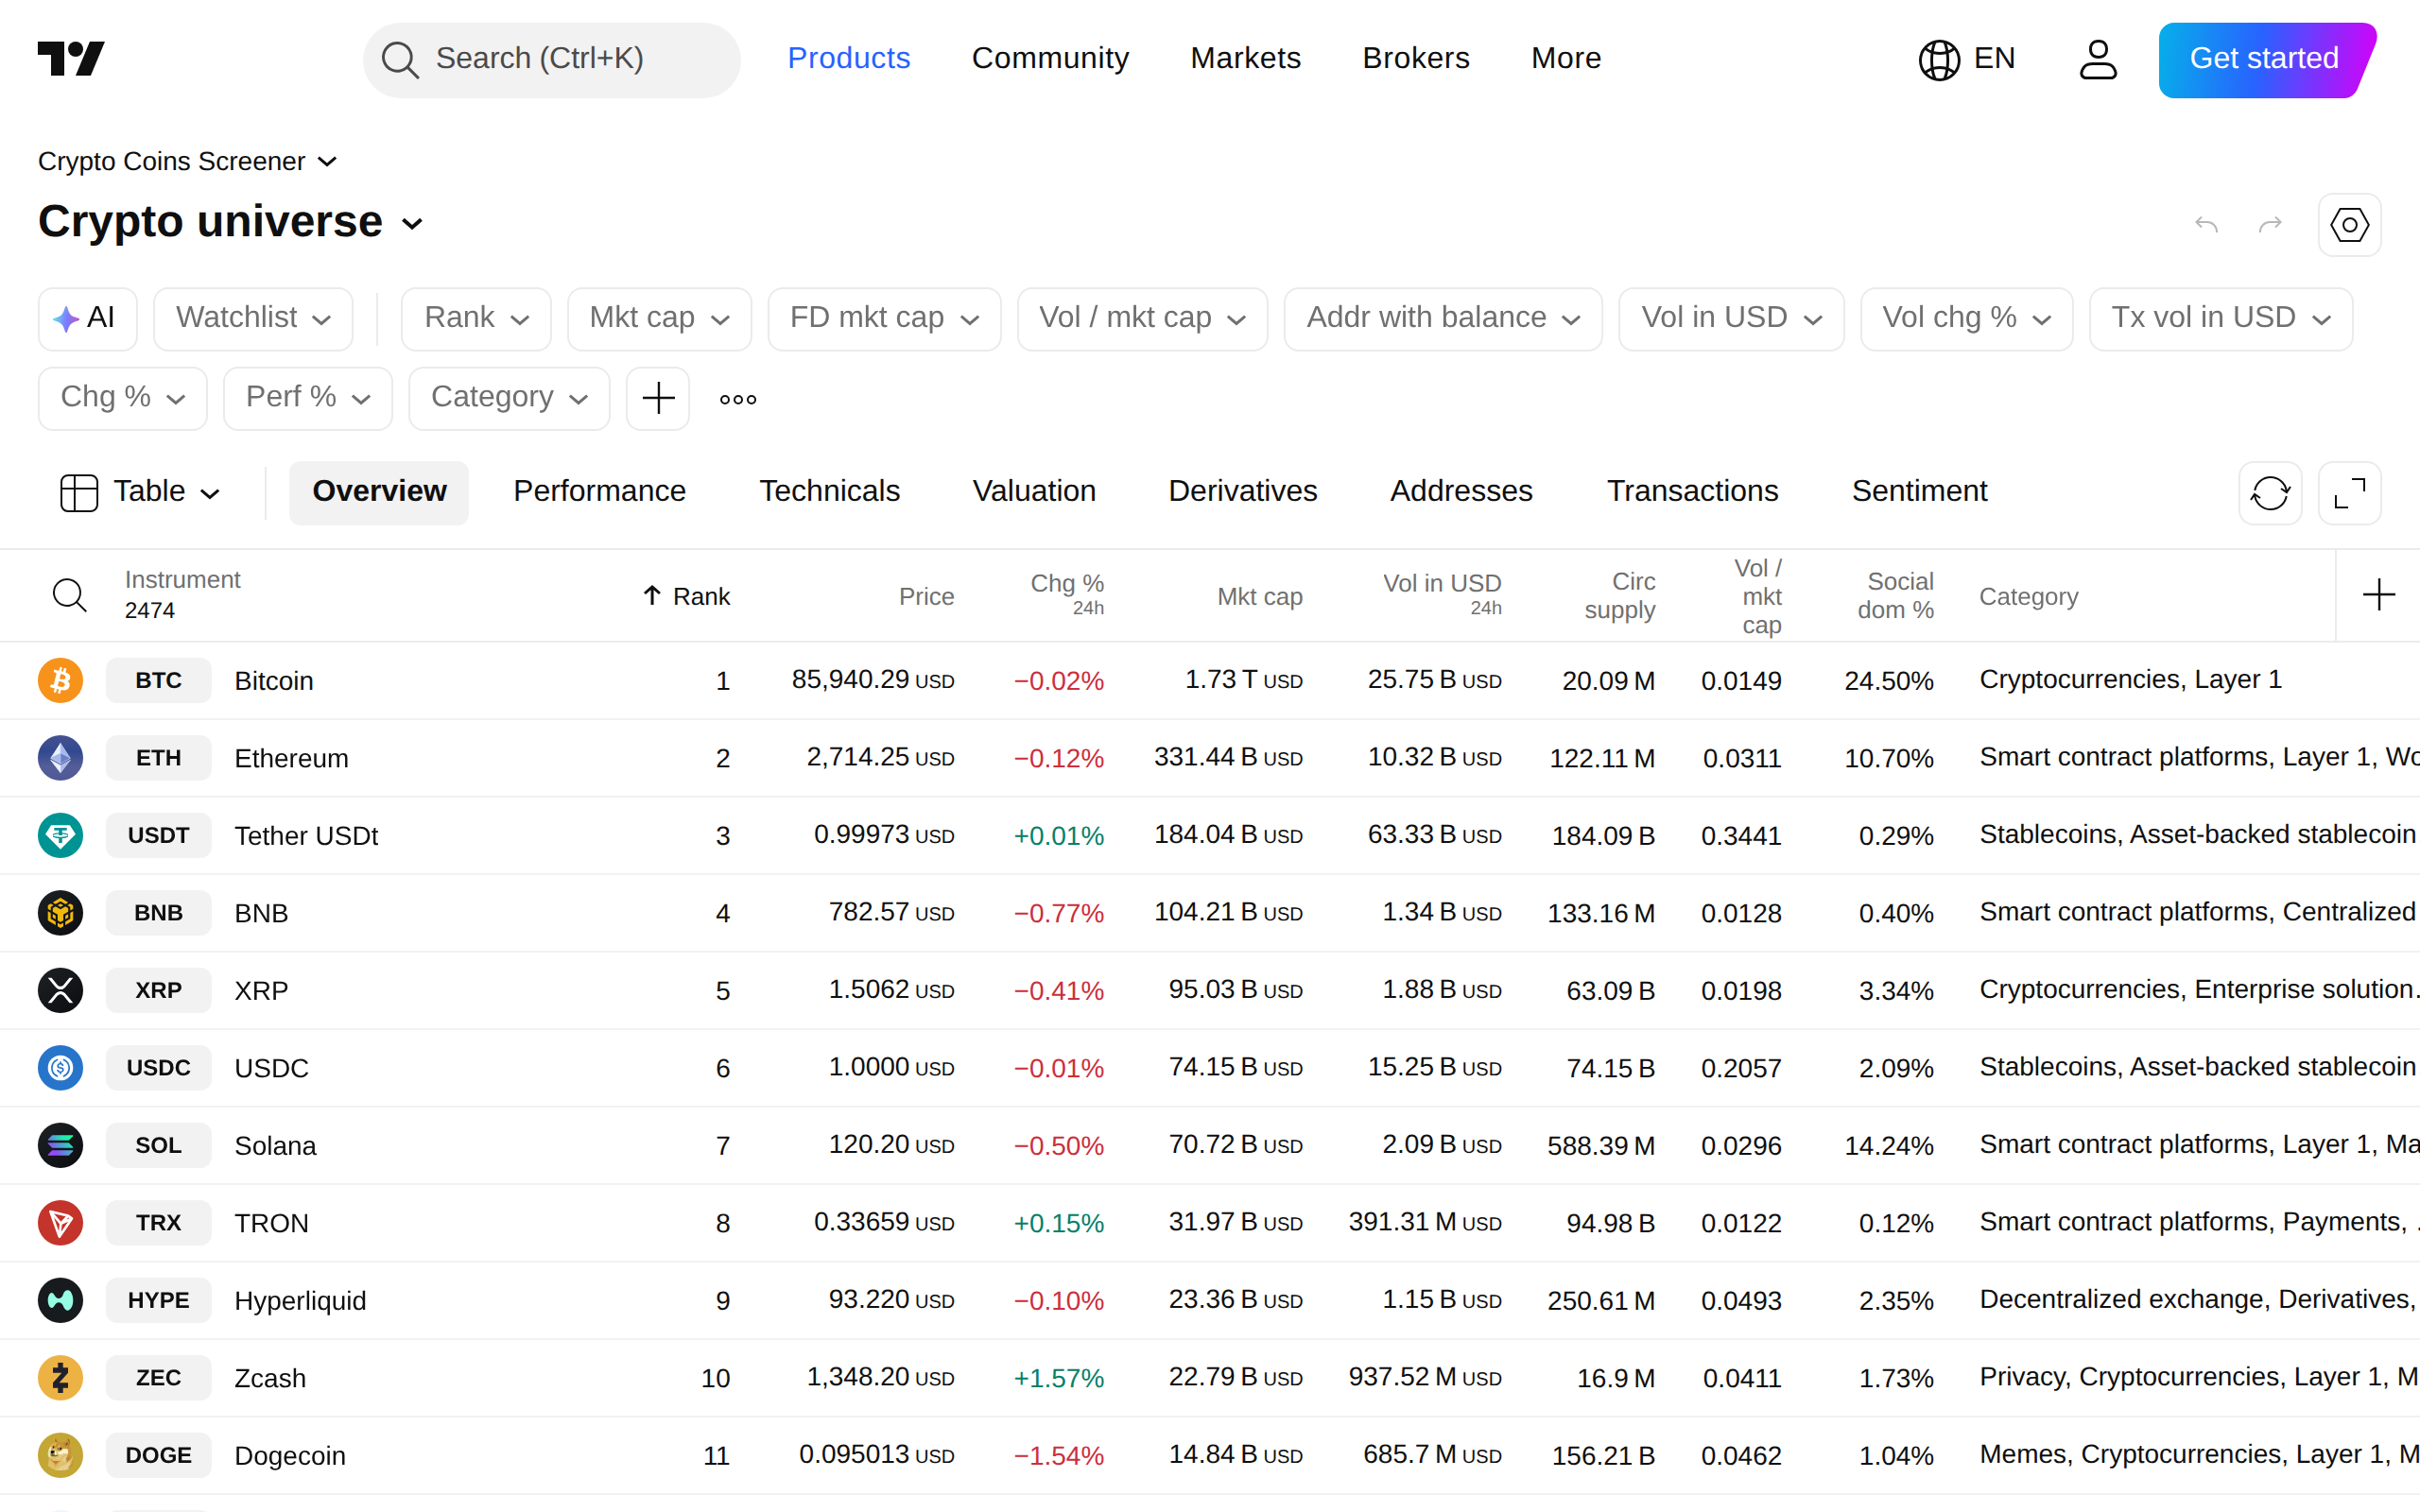Sort by the Mkt cap column header

(1259, 597)
